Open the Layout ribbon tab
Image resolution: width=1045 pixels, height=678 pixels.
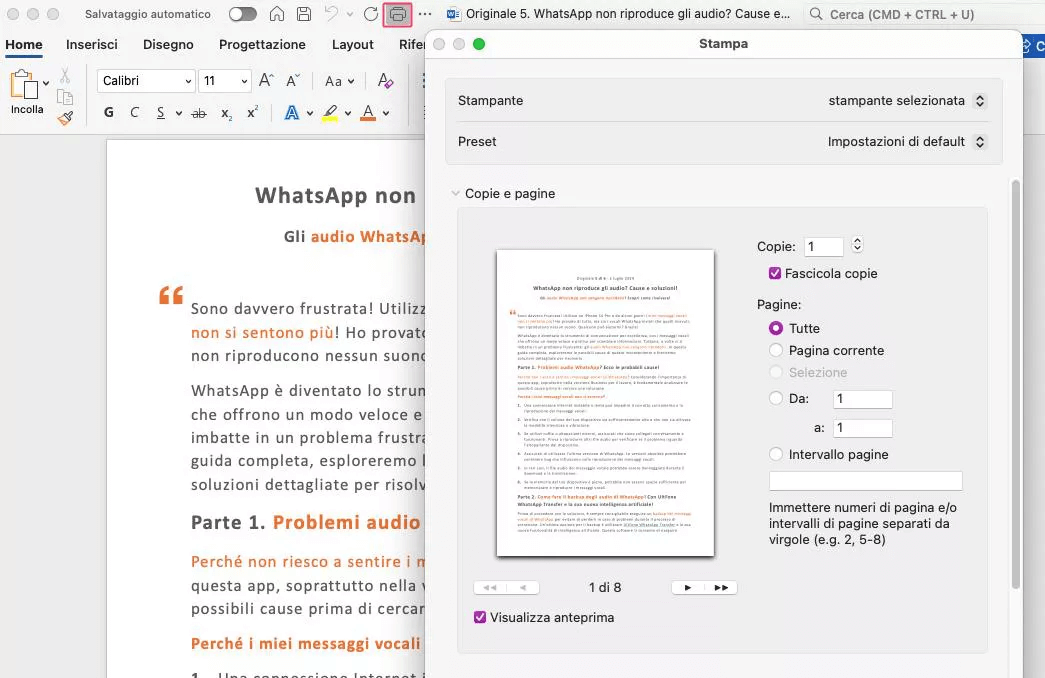(x=353, y=45)
